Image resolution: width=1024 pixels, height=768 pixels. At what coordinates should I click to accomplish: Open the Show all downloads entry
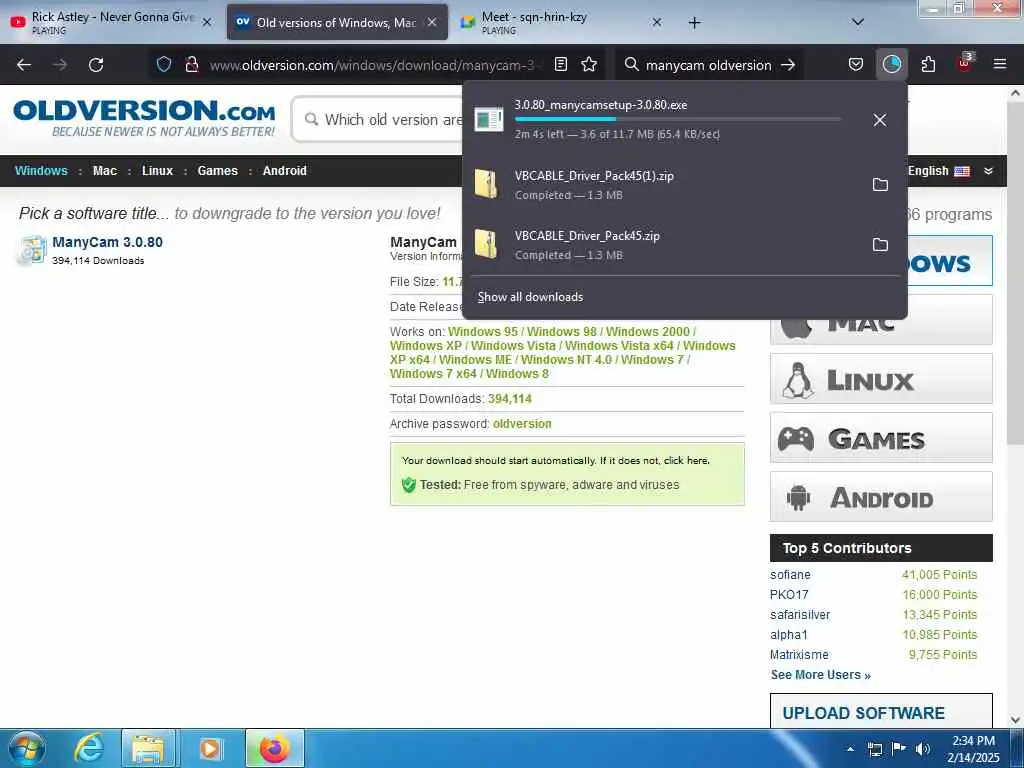coord(530,297)
